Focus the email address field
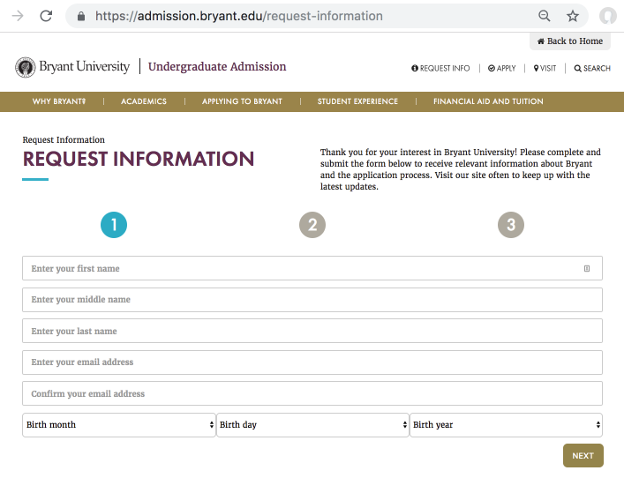 pyautogui.click(x=312, y=362)
